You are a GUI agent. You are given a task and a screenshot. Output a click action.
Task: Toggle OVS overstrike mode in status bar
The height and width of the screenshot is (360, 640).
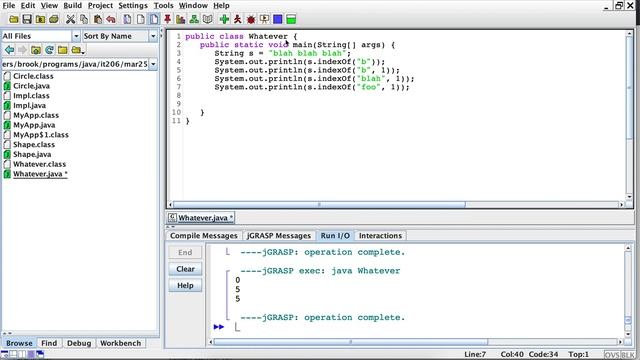pyautogui.click(x=611, y=355)
